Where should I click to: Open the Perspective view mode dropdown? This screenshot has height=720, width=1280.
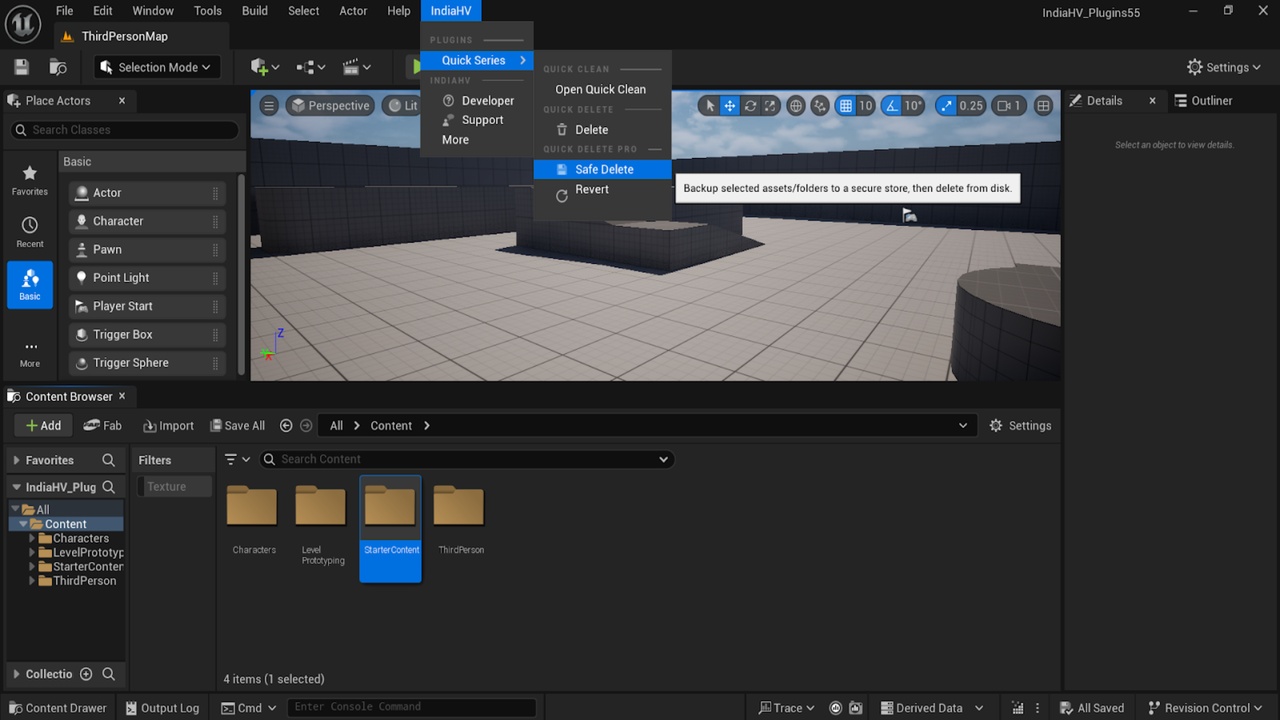click(x=329, y=106)
